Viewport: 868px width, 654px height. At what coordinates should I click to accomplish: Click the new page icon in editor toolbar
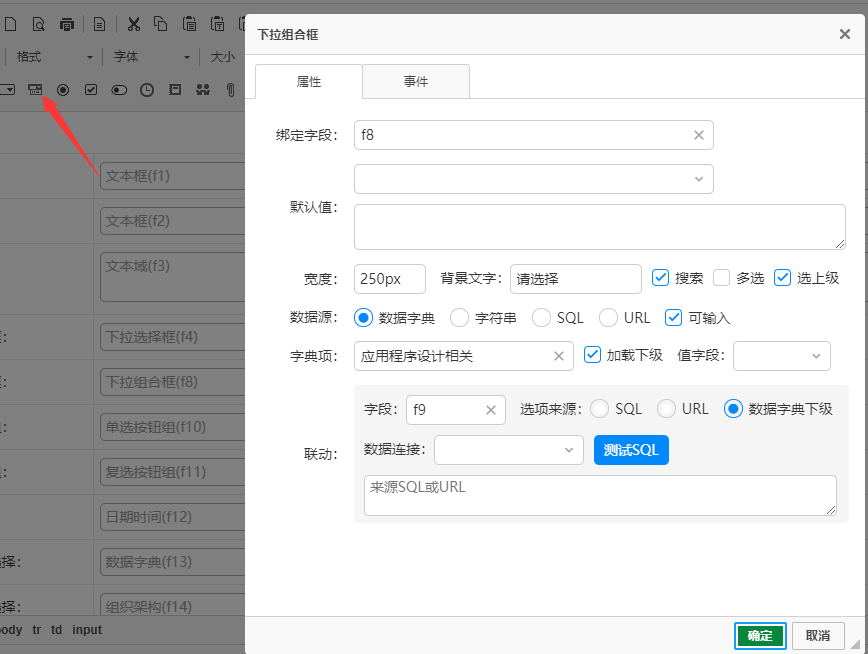click(11, 24)
